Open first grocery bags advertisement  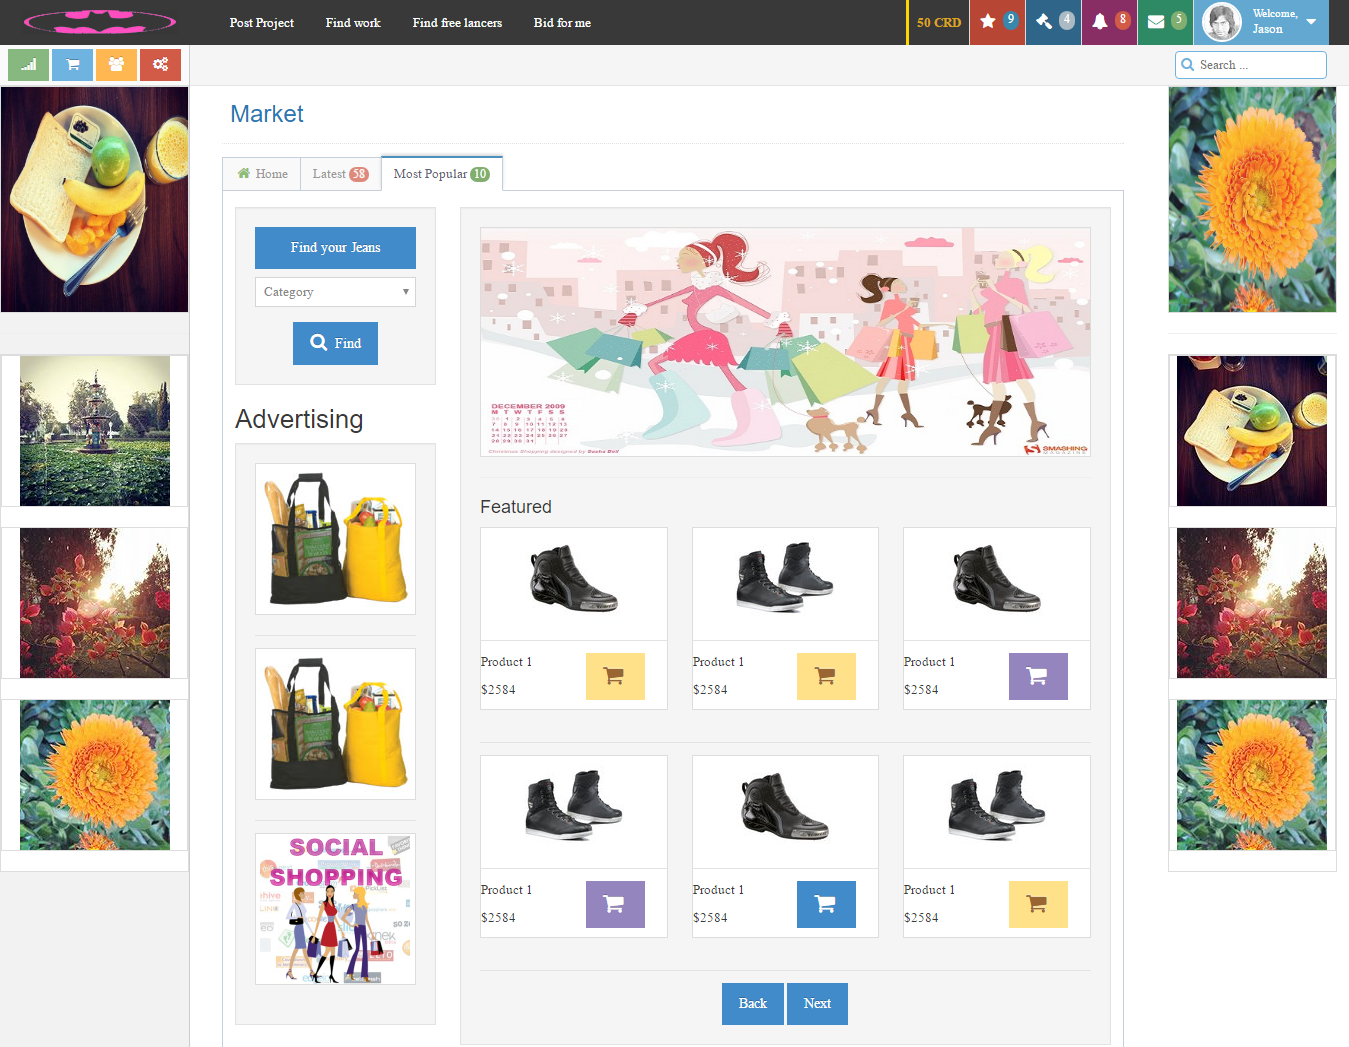(x=335, y=539)
